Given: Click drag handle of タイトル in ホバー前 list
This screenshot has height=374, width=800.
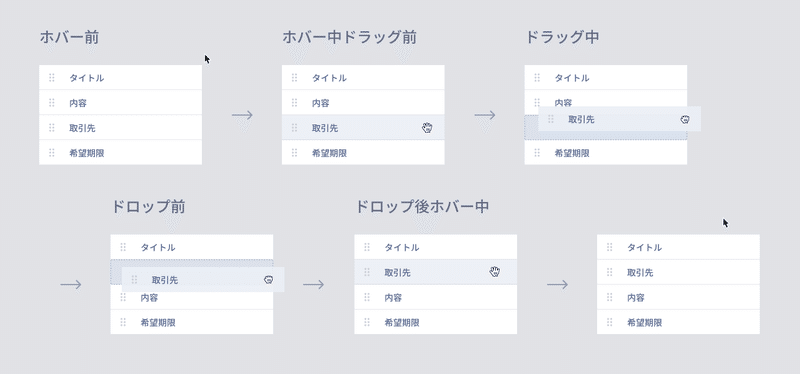Looking at the screenshot, I should tap(52, 78).
